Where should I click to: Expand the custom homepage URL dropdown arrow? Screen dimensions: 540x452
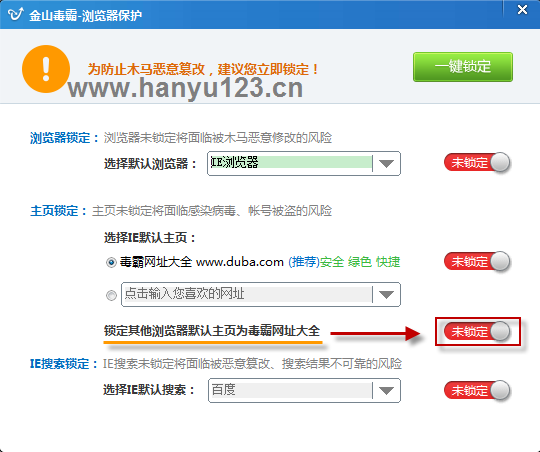coord(386,295)
